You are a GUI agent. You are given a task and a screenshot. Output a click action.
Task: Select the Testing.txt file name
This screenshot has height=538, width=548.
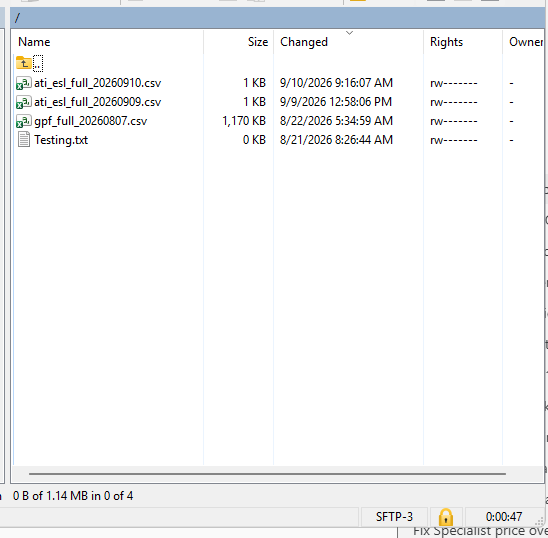click(x=61, y=140)
